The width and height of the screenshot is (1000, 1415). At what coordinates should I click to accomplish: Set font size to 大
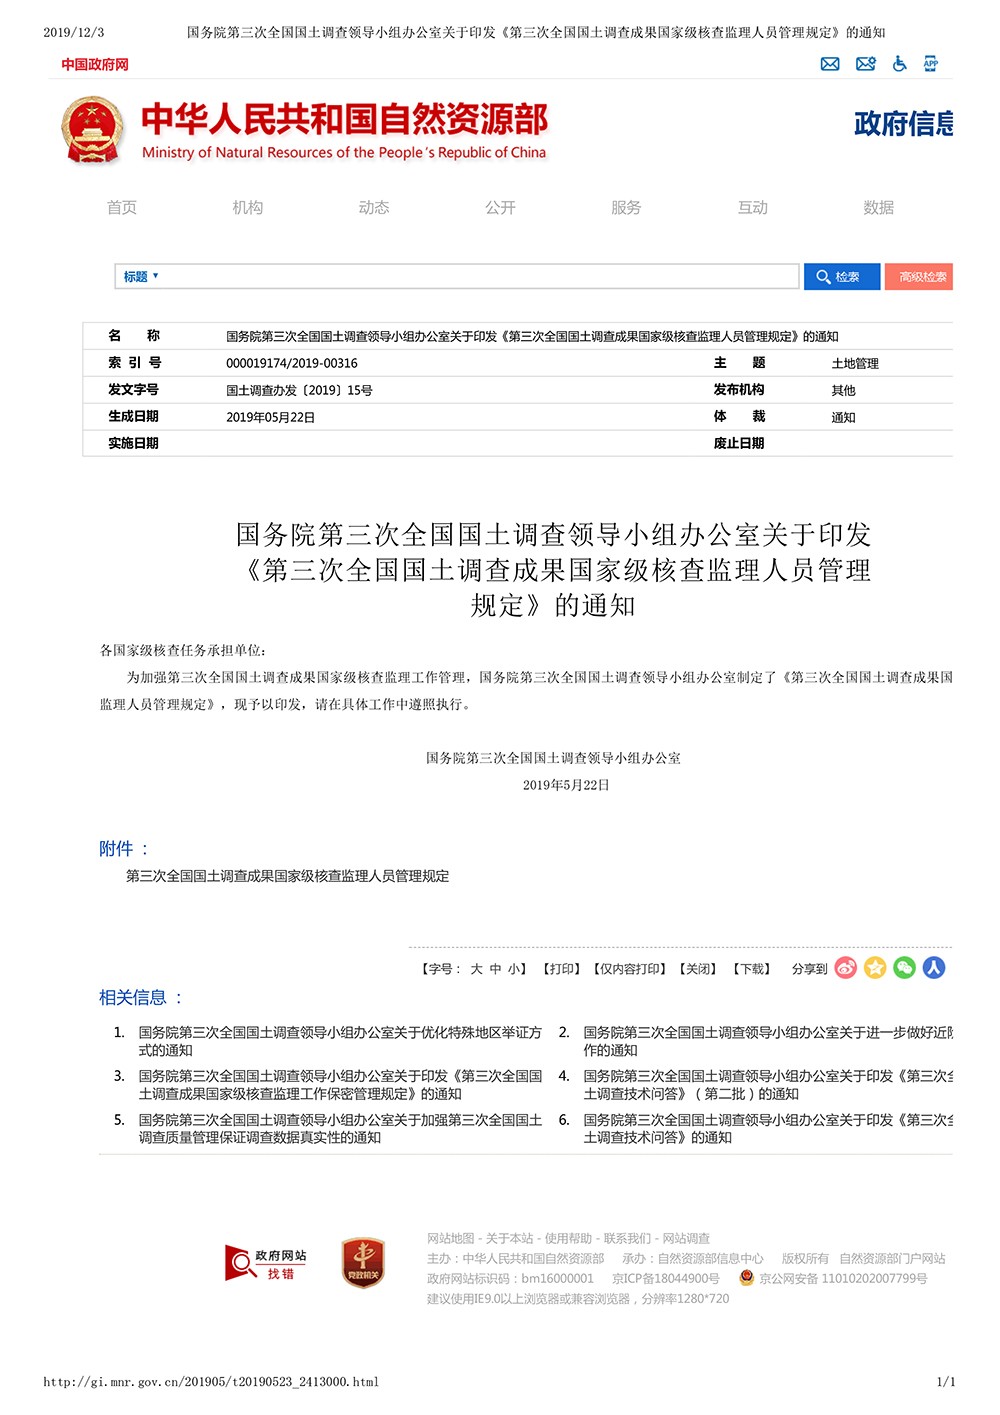[477, 969]
